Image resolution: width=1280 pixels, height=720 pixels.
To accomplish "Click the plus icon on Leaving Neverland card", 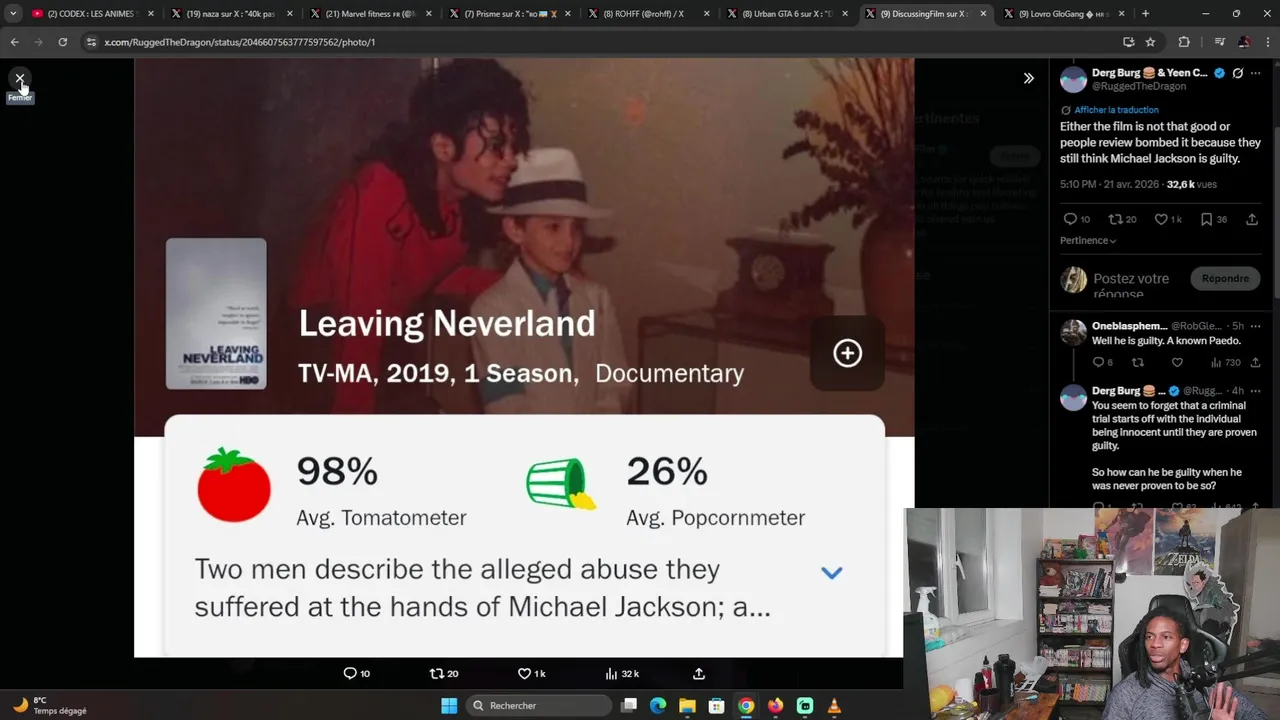I will tap(847, 353).
